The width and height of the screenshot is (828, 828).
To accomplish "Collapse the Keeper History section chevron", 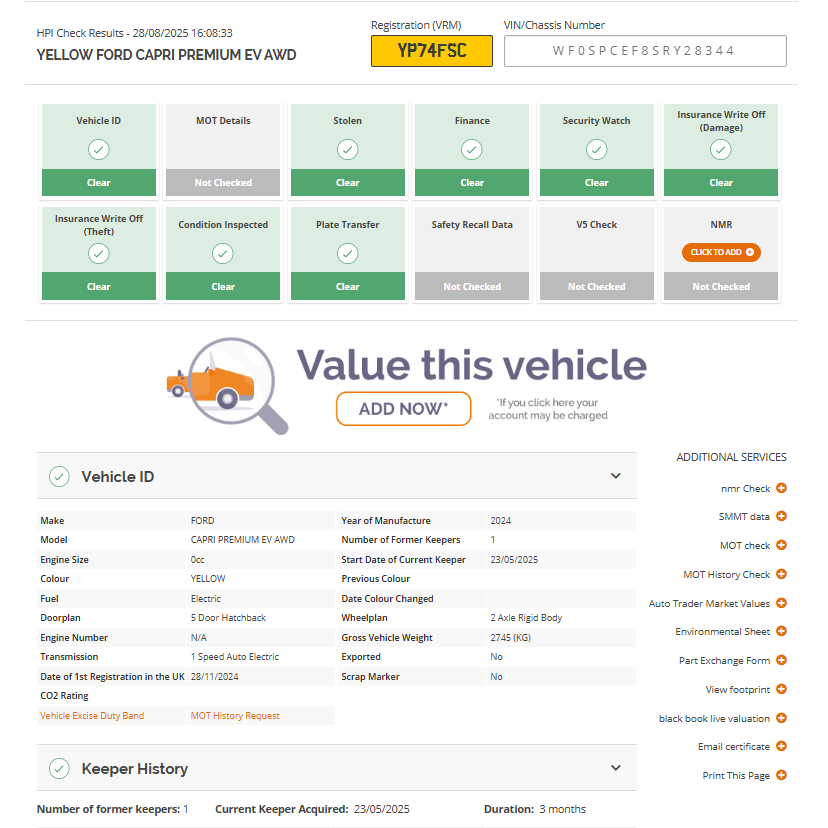I will pyautogui.click(x=616, y=768).
